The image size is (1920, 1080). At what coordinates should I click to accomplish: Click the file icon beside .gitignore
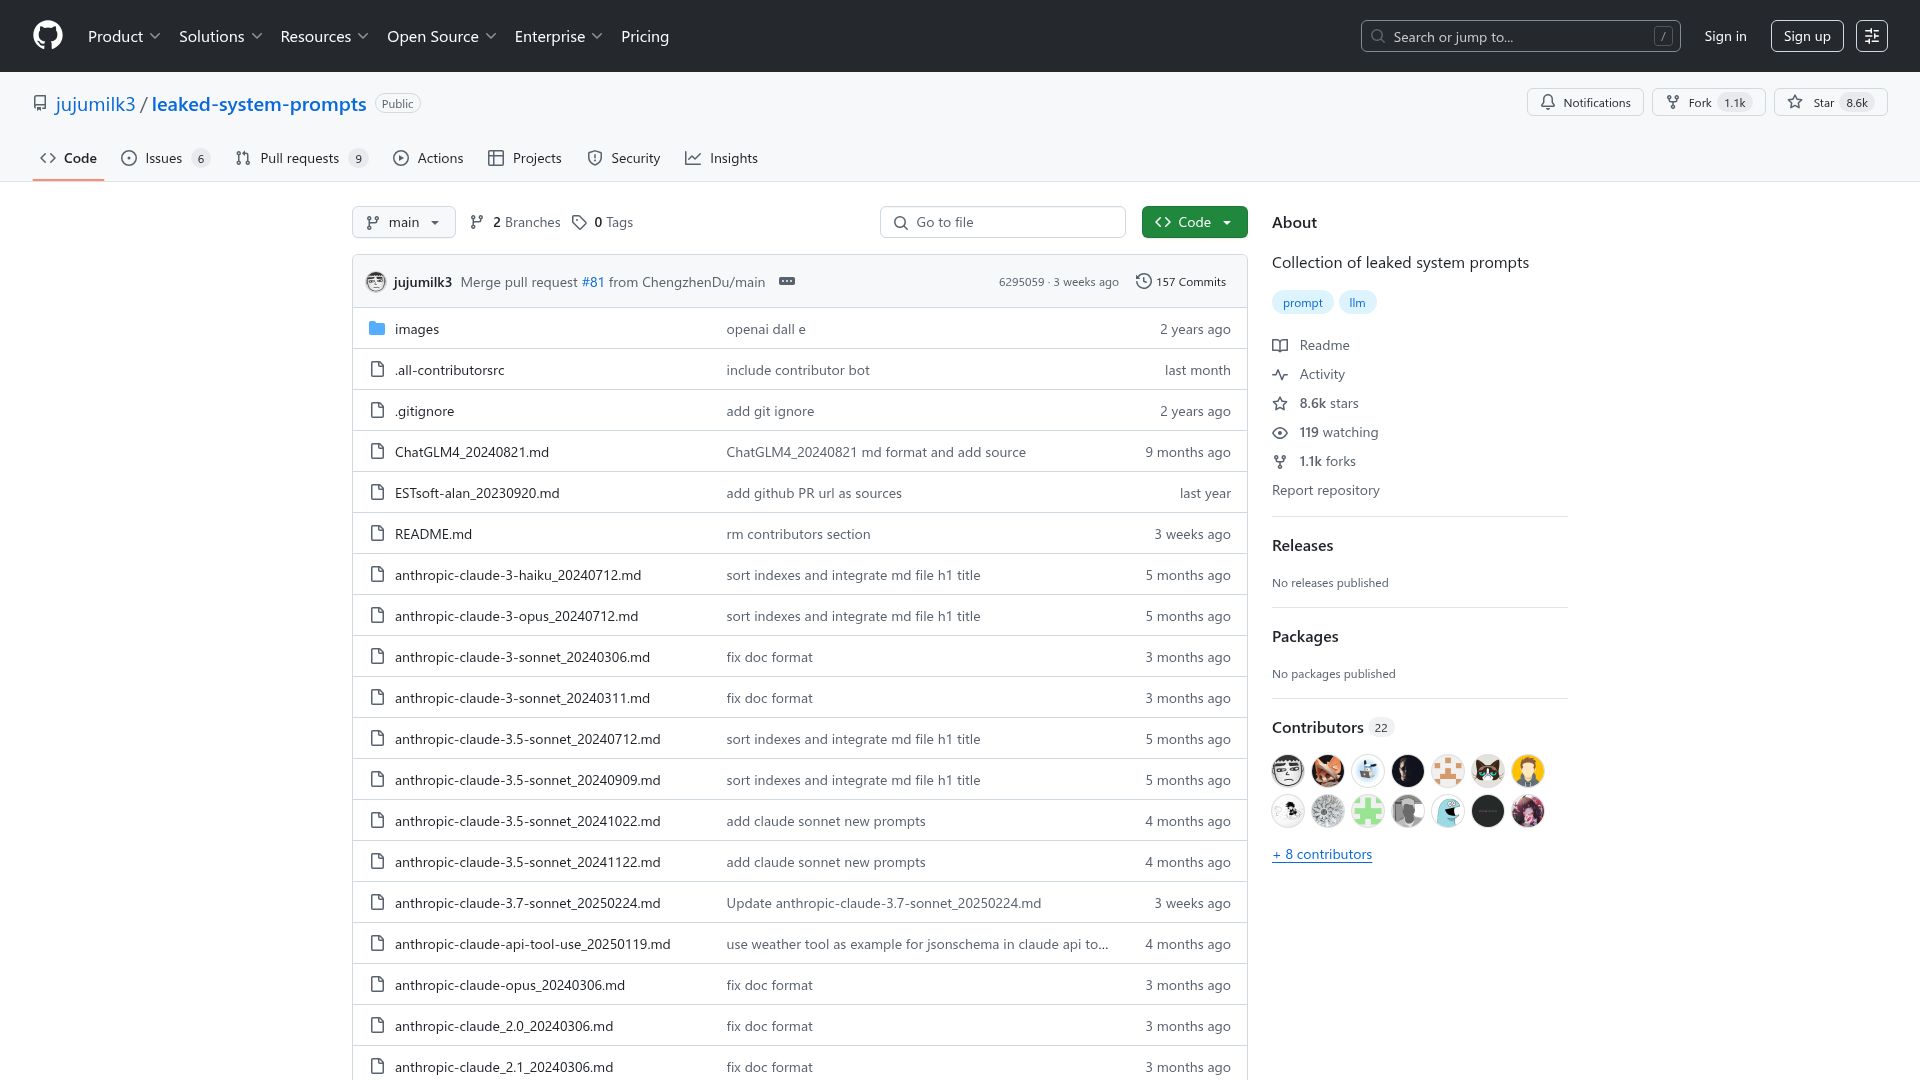pos(377,411)
